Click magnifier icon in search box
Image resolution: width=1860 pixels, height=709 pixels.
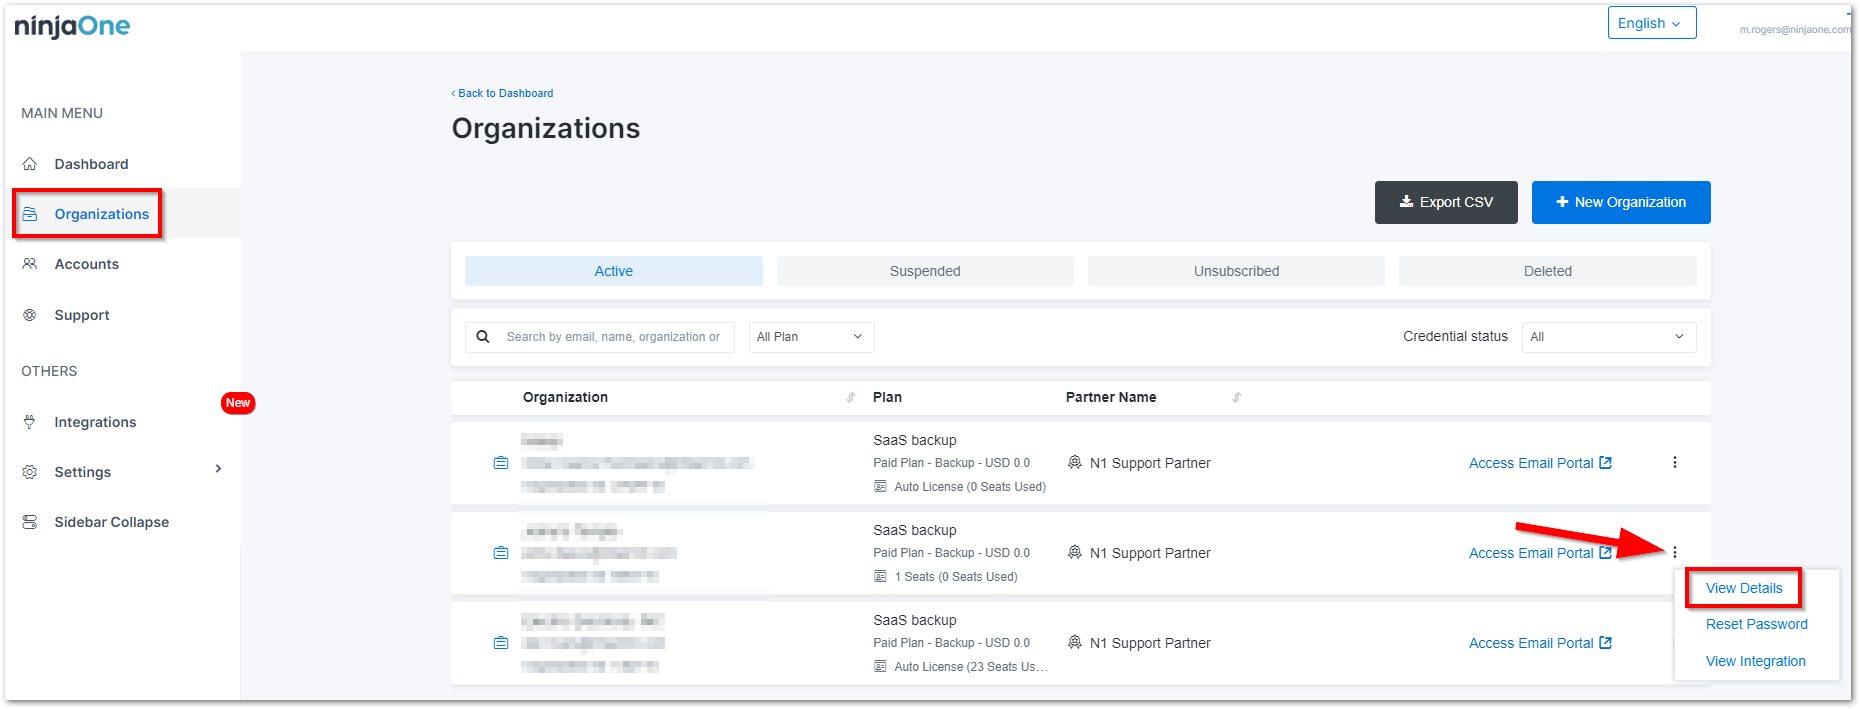[x=483, y=337]
